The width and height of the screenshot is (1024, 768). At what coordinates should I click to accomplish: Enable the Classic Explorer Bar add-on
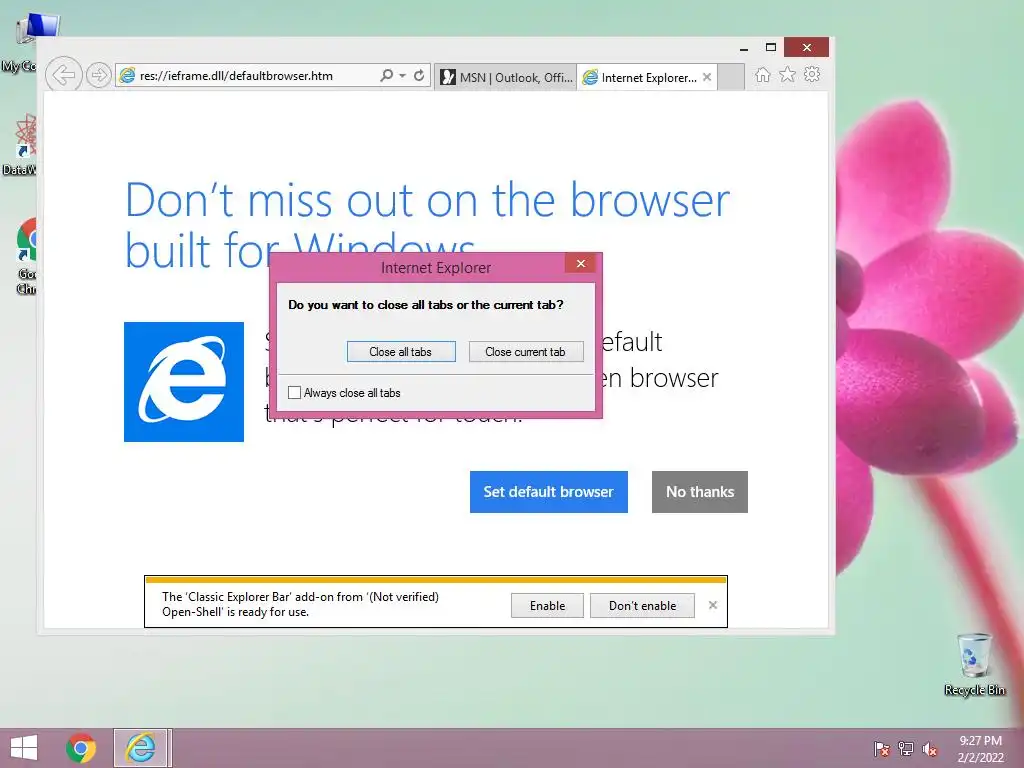547,605
